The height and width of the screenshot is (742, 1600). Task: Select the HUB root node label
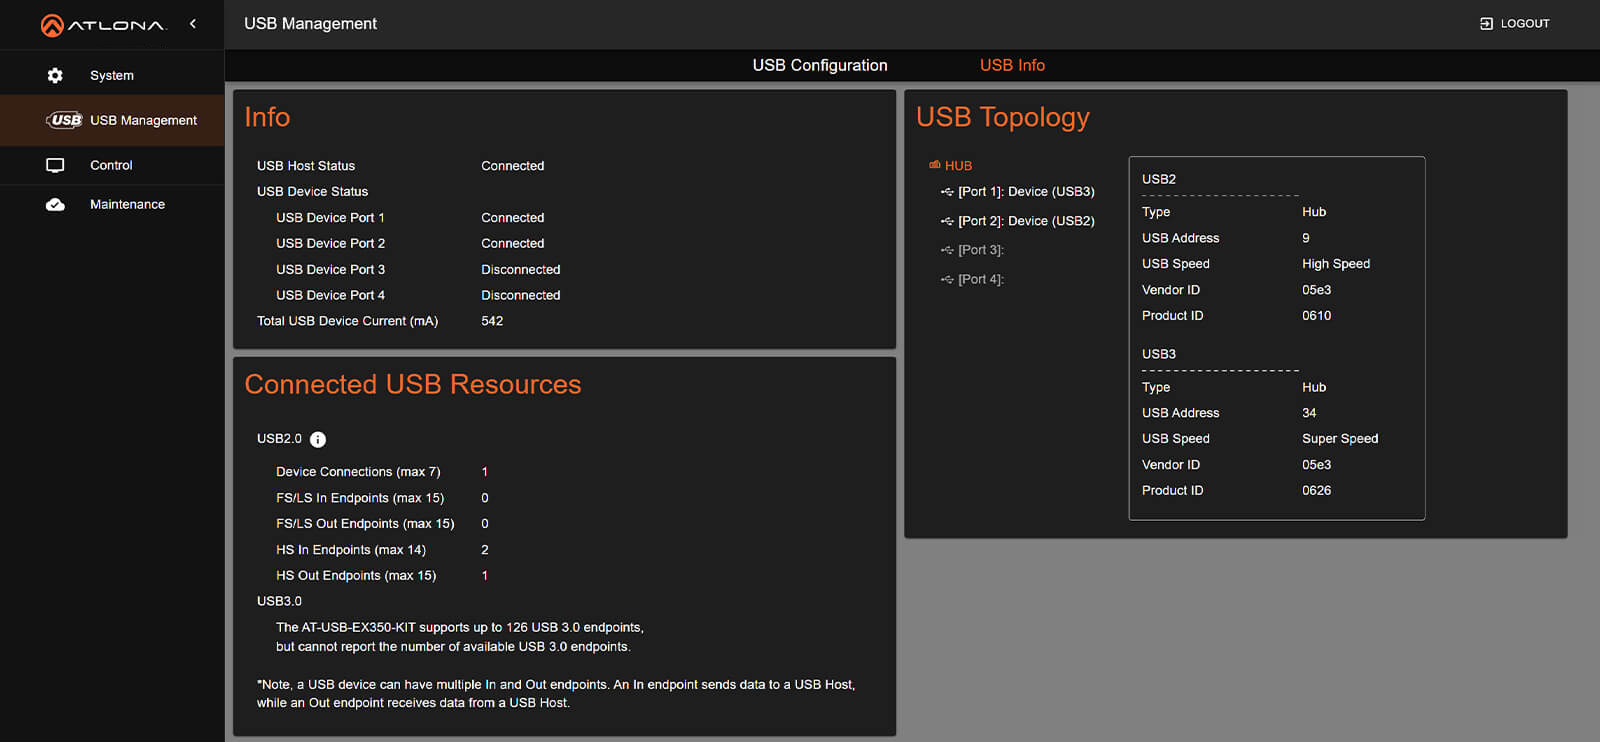[959, 166]
